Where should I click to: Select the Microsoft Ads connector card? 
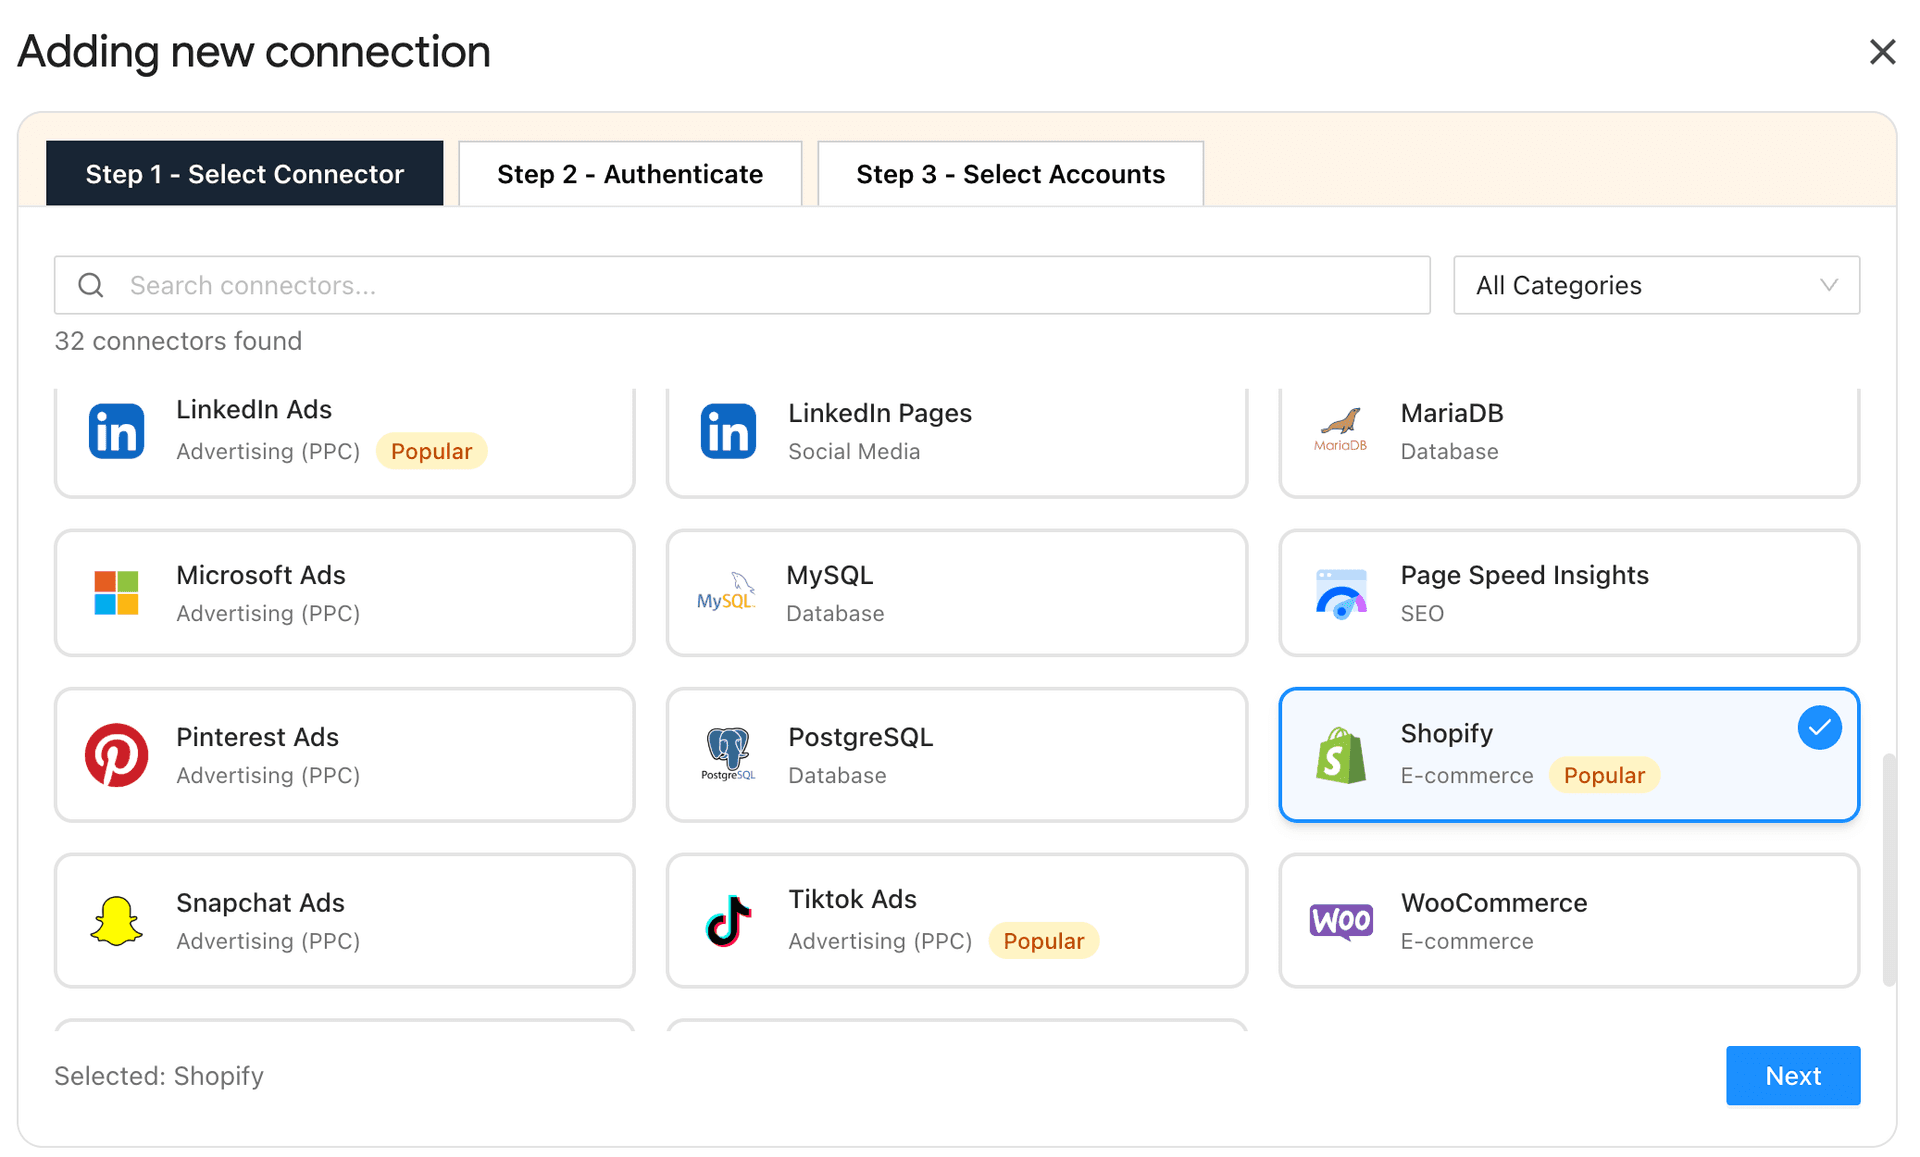[x=345, y=593]
